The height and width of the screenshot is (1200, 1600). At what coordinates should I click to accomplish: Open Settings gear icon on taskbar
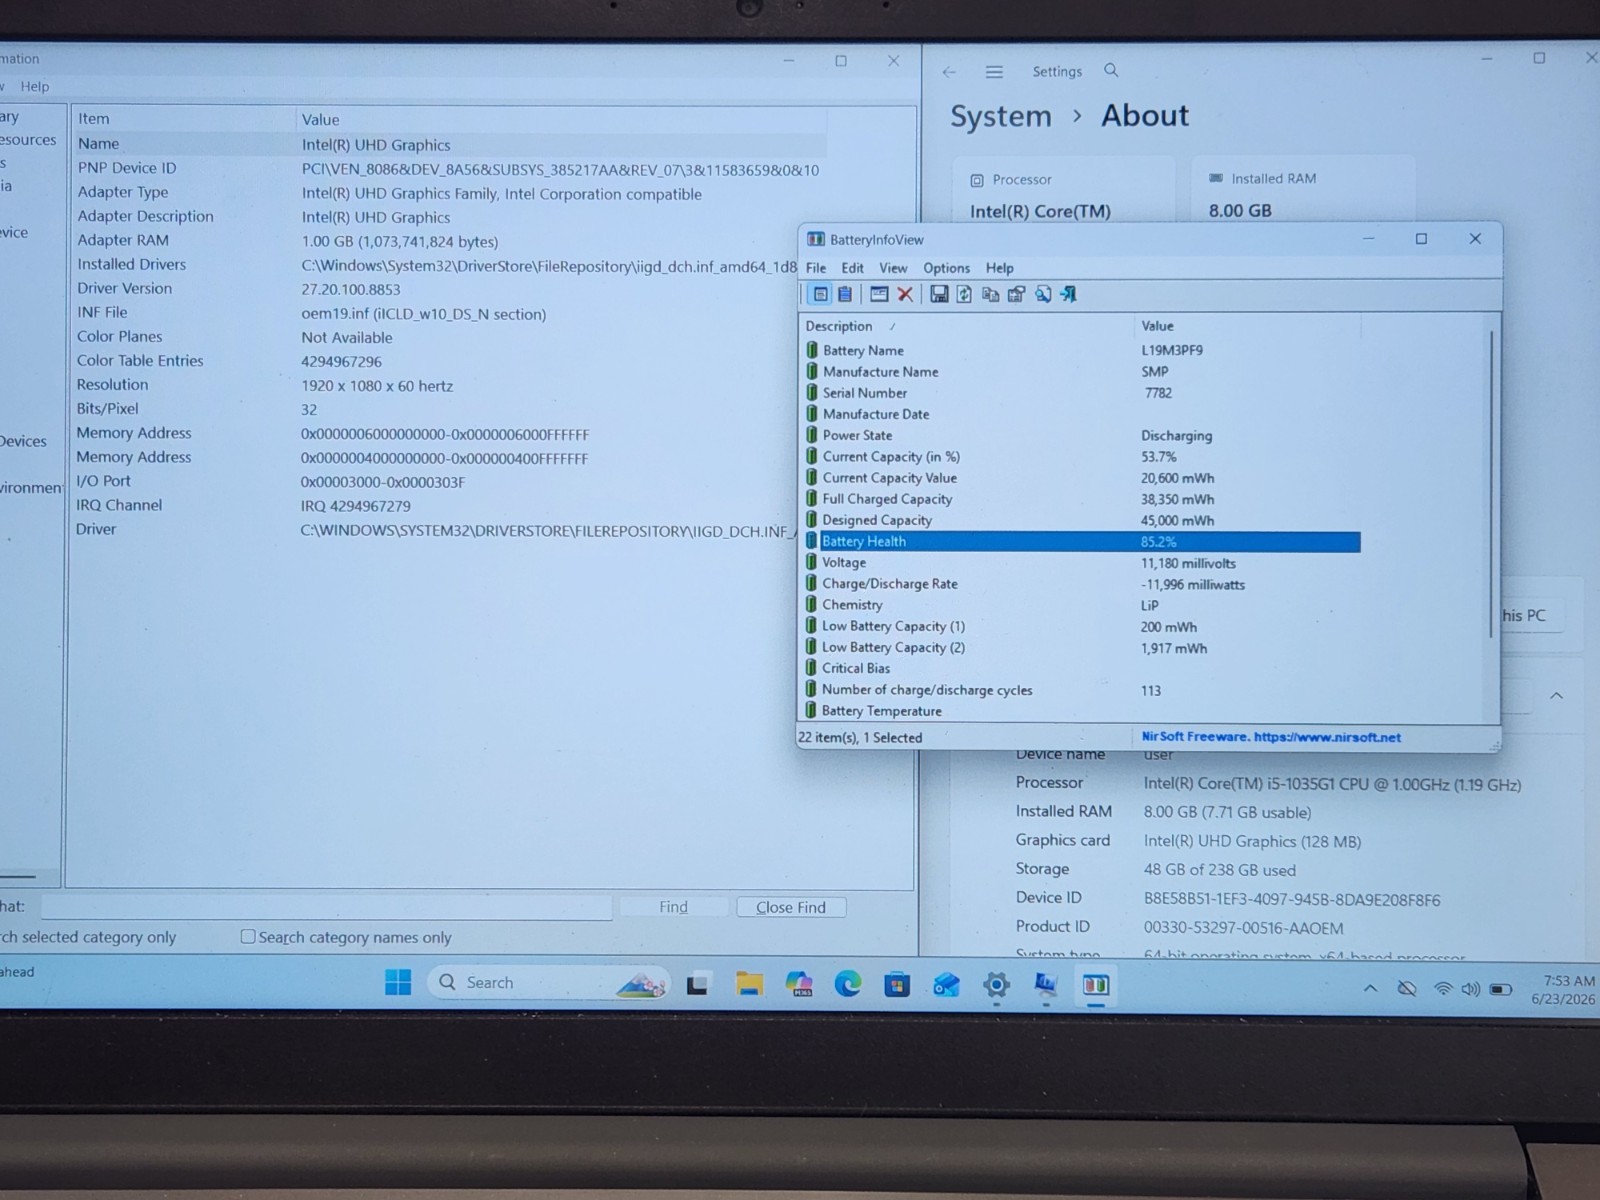(x=996, y=985)
